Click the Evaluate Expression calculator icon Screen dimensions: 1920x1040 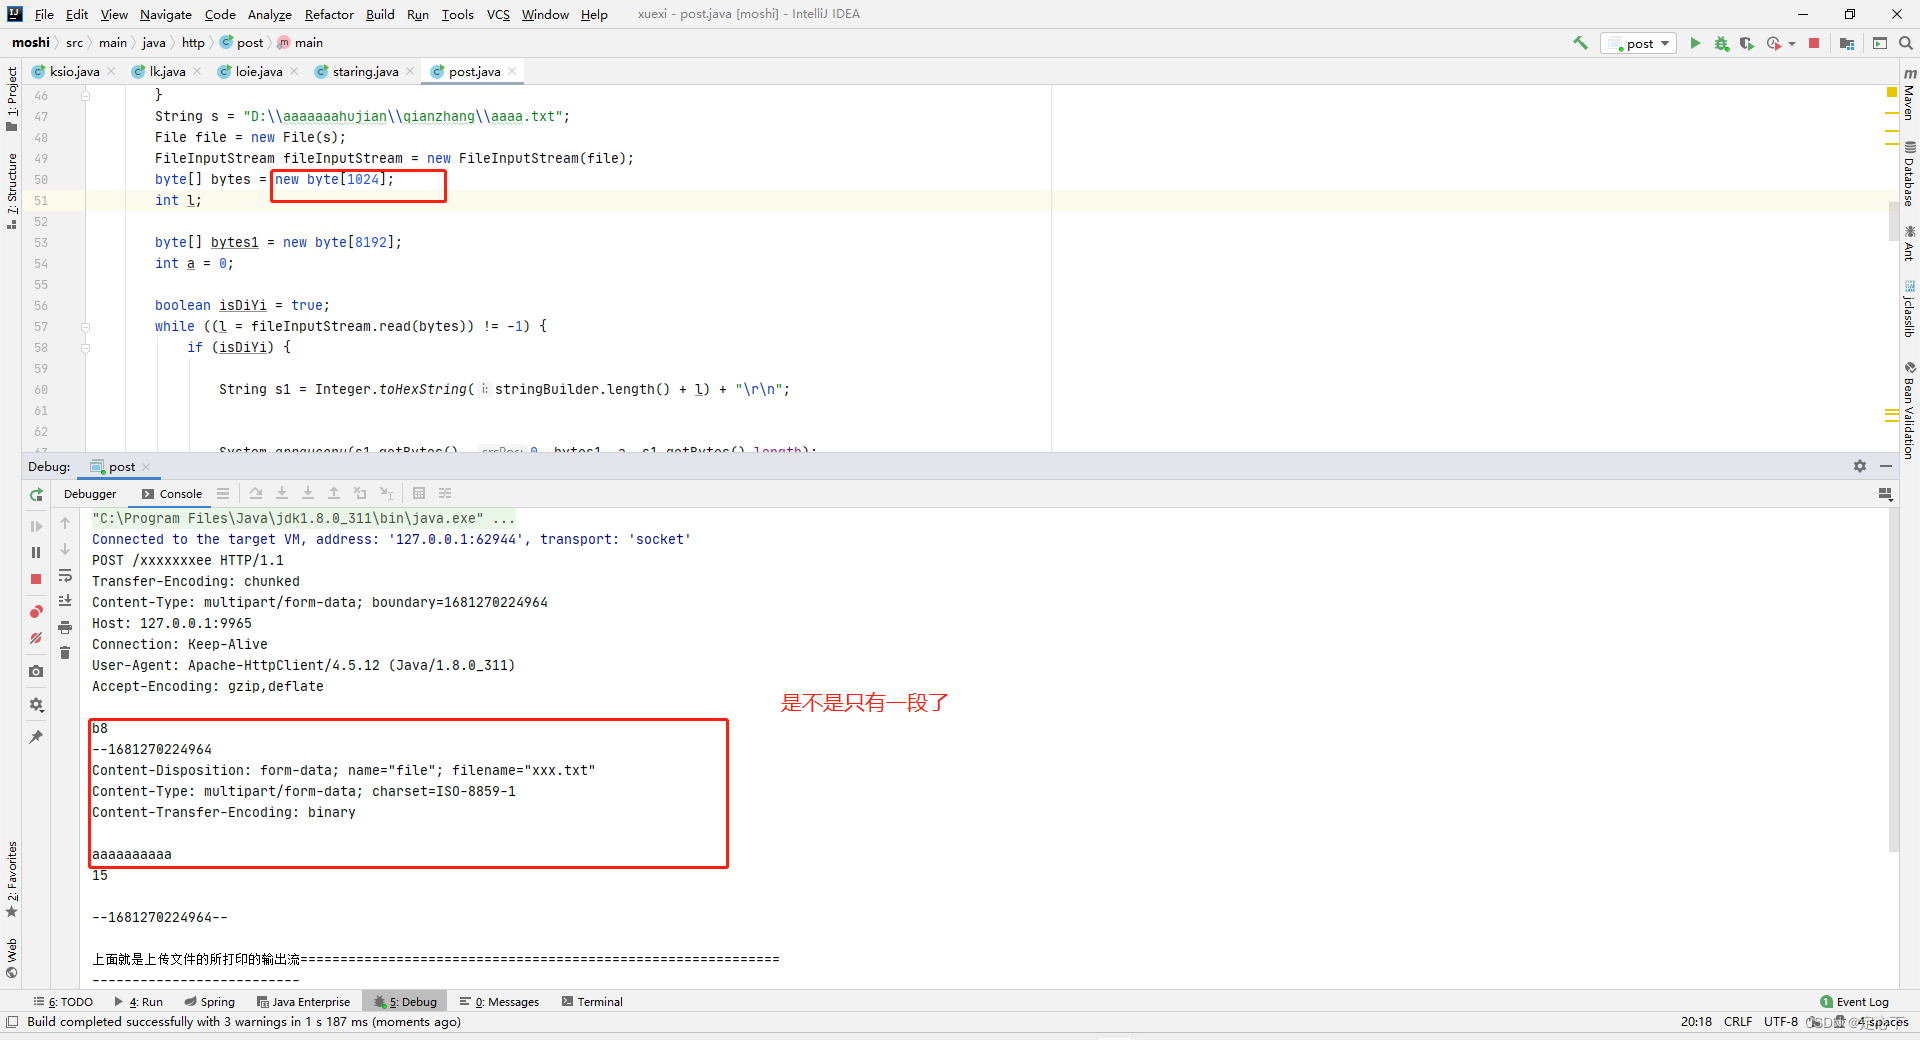click(419, 493)
